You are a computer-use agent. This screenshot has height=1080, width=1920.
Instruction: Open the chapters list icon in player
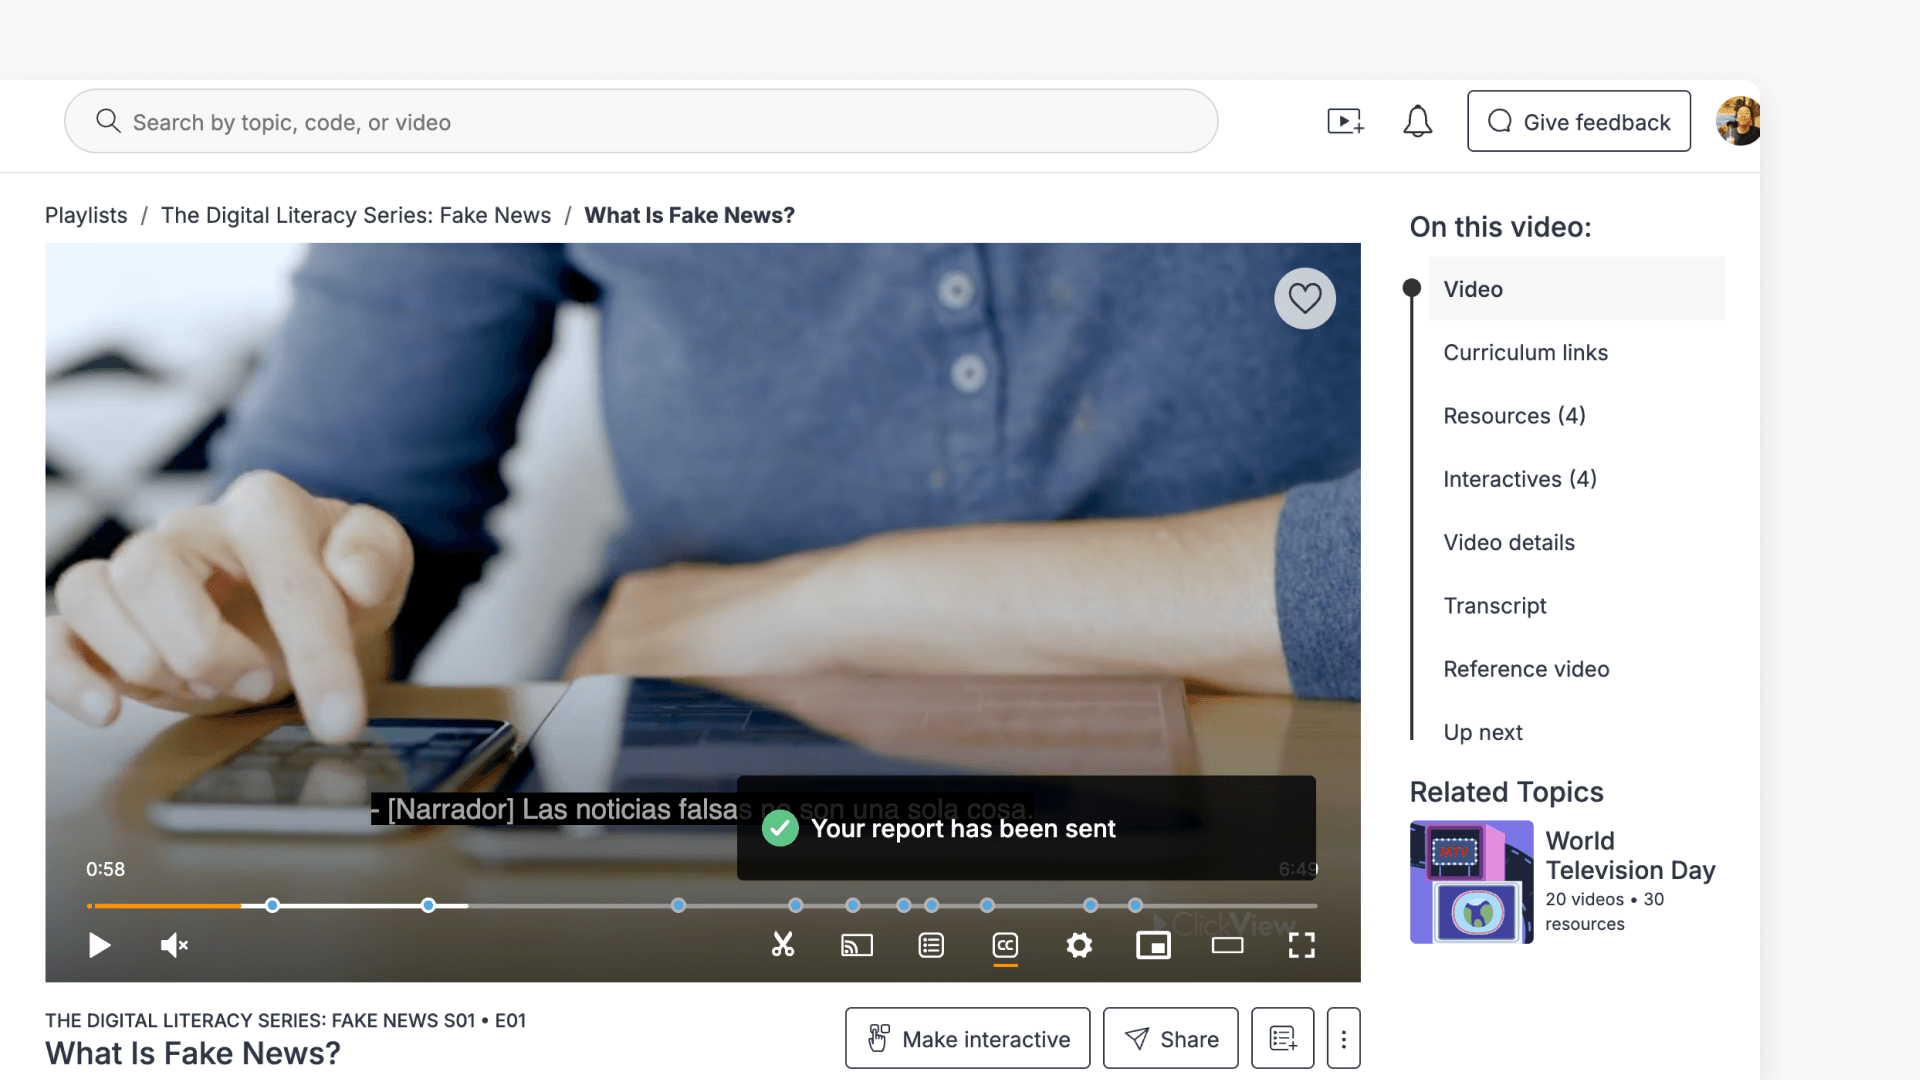(x=931, y=945)
